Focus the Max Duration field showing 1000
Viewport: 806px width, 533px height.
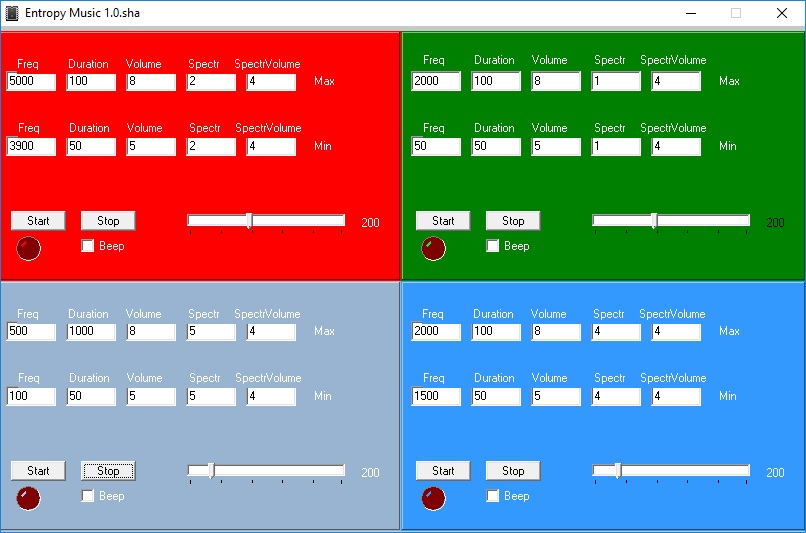pos(91,332)
